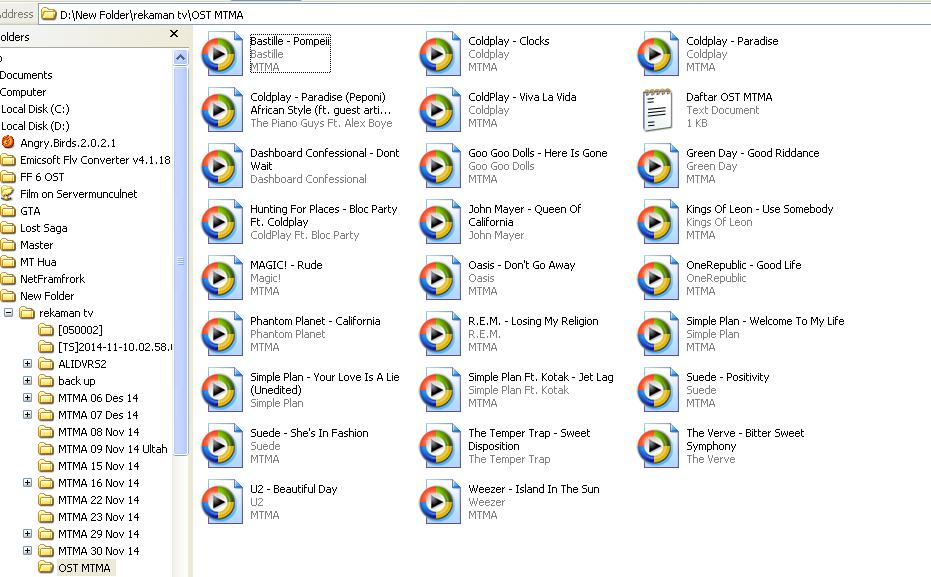Open Local Disk (C:) in the tree

[x=35, y=109]
